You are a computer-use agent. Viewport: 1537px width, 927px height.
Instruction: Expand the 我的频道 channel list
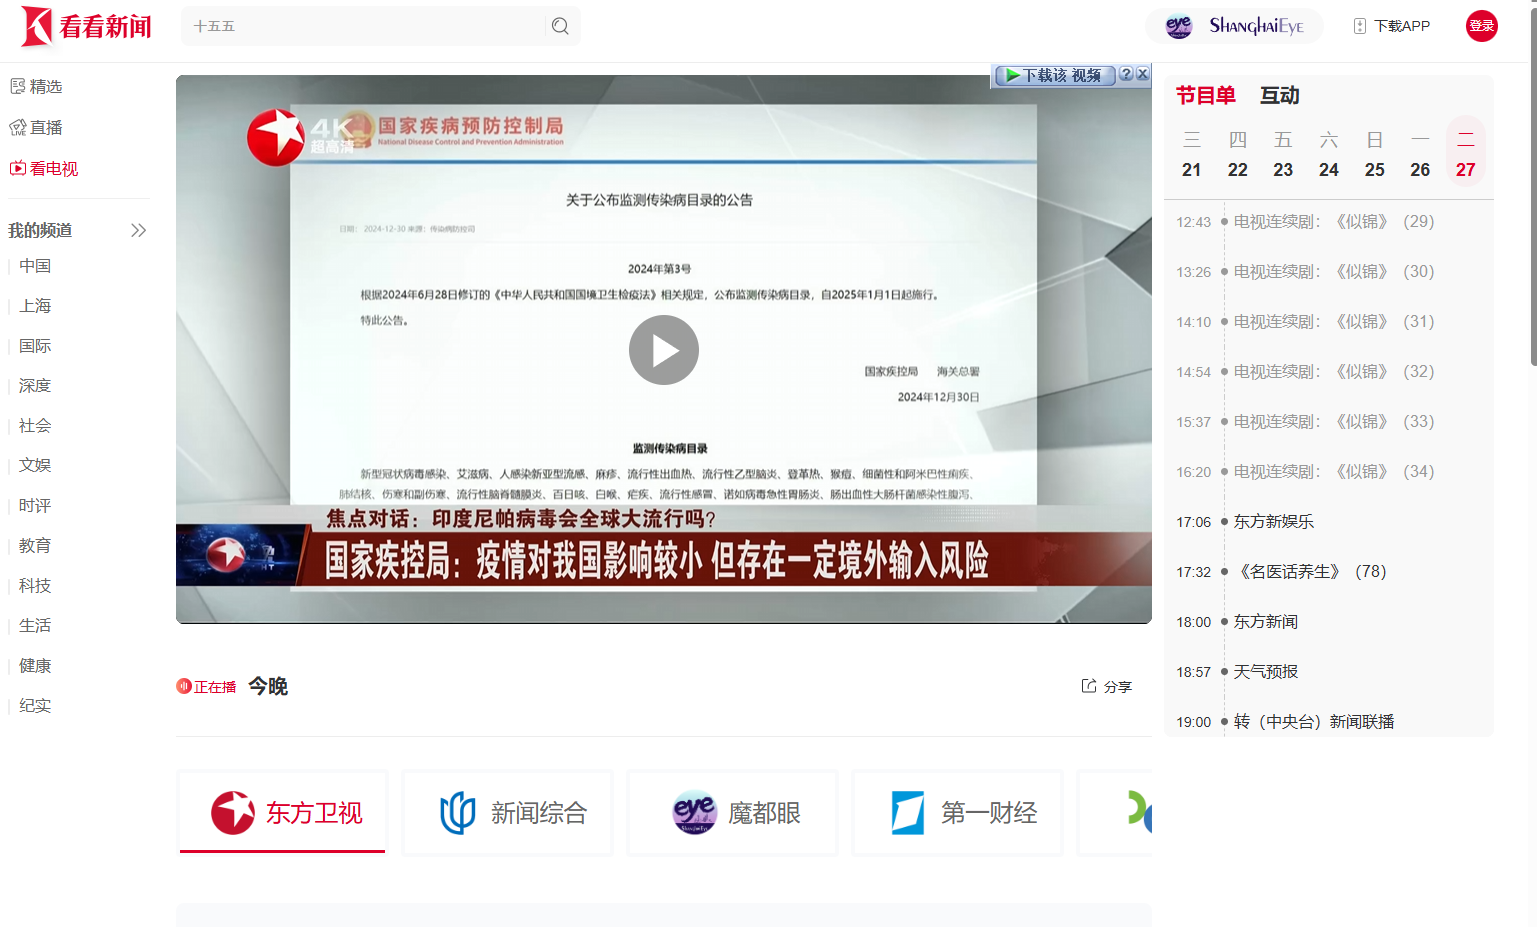[138, 229]
